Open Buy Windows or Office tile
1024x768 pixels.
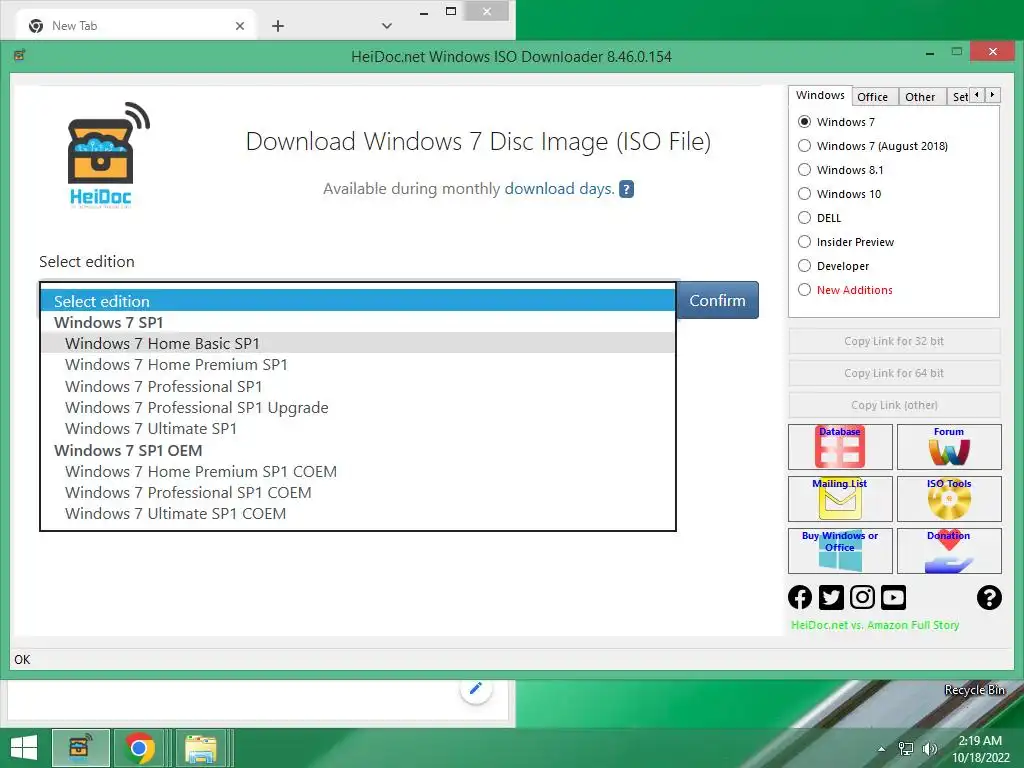(x=840, y=551)
